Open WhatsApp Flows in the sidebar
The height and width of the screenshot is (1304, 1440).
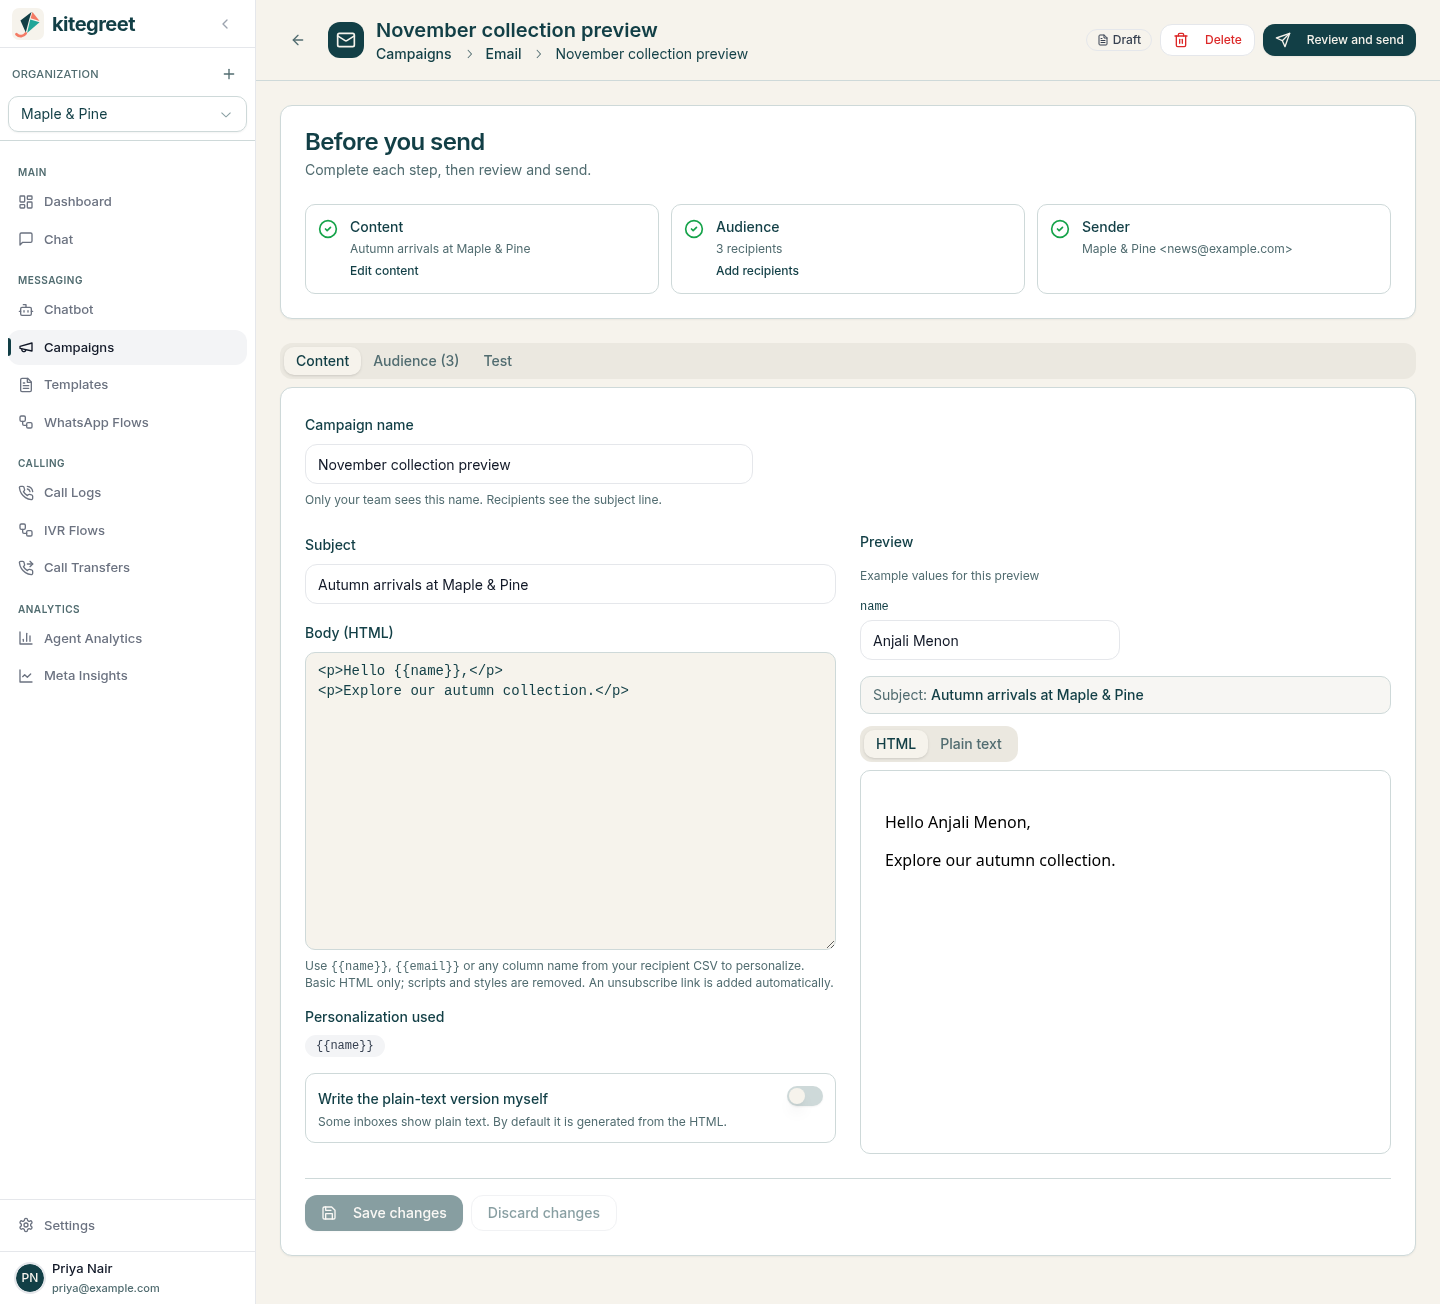point(127,423)
